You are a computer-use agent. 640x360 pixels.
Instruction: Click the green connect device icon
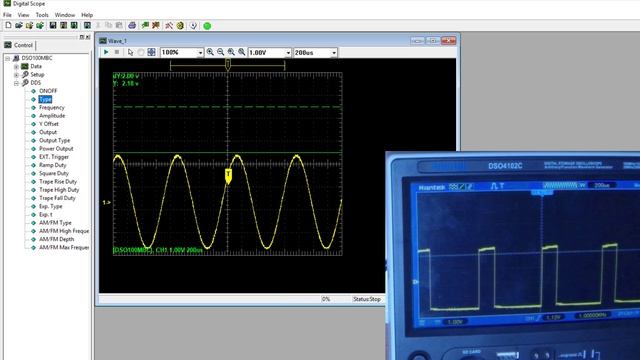(145, 25)
